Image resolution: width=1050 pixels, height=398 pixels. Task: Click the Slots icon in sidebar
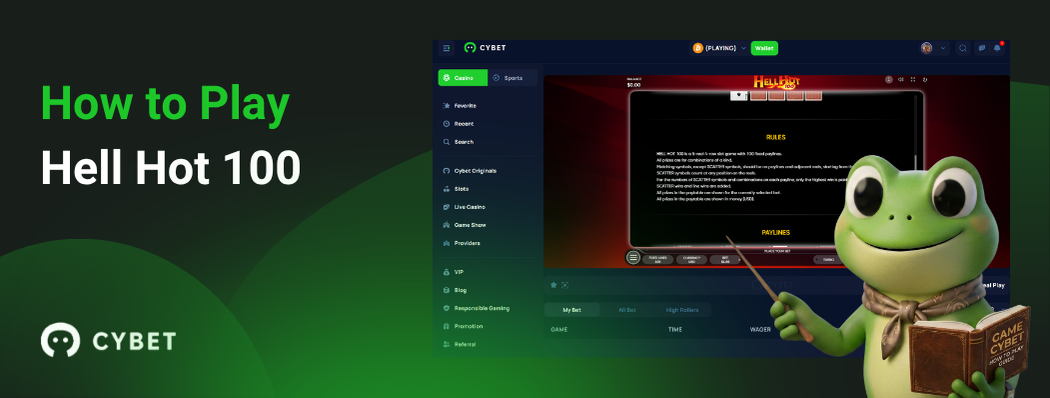pyautogui.click(x=446, y=189)
